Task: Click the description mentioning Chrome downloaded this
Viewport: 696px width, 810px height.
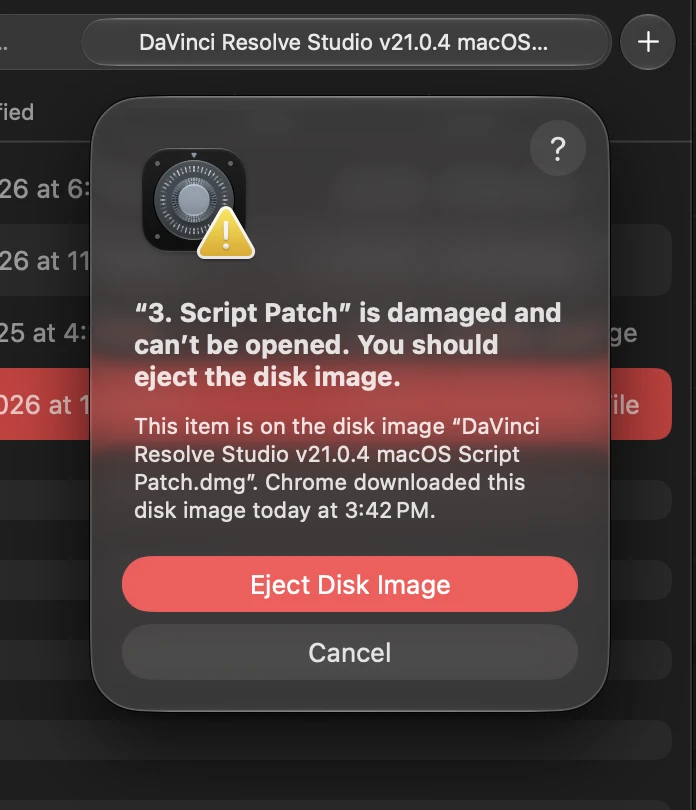Action: pos(337,468)
